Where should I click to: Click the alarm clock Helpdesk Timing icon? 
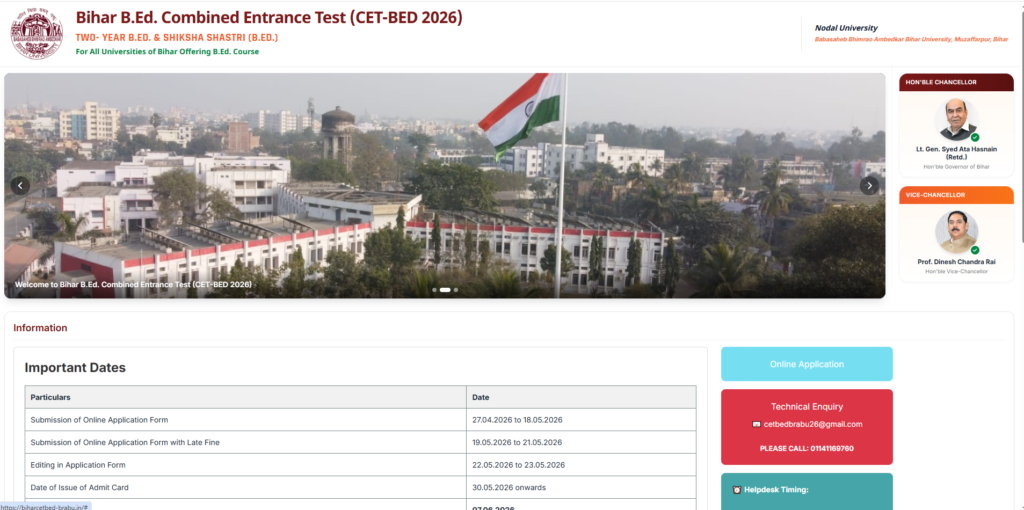(737, 490)
